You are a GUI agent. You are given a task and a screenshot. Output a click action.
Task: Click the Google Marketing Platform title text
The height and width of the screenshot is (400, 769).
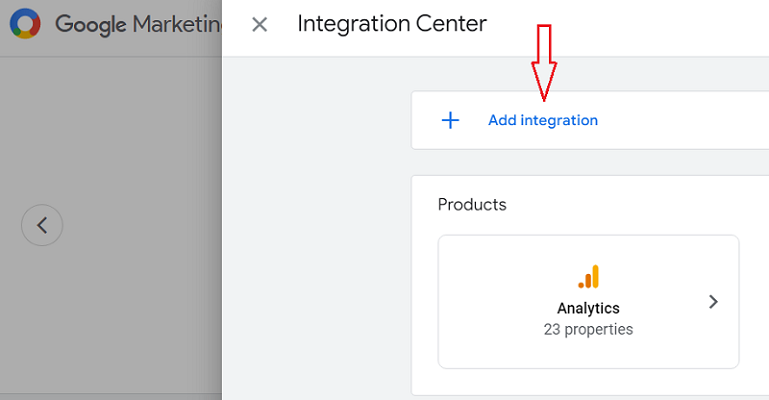[138, 25]
